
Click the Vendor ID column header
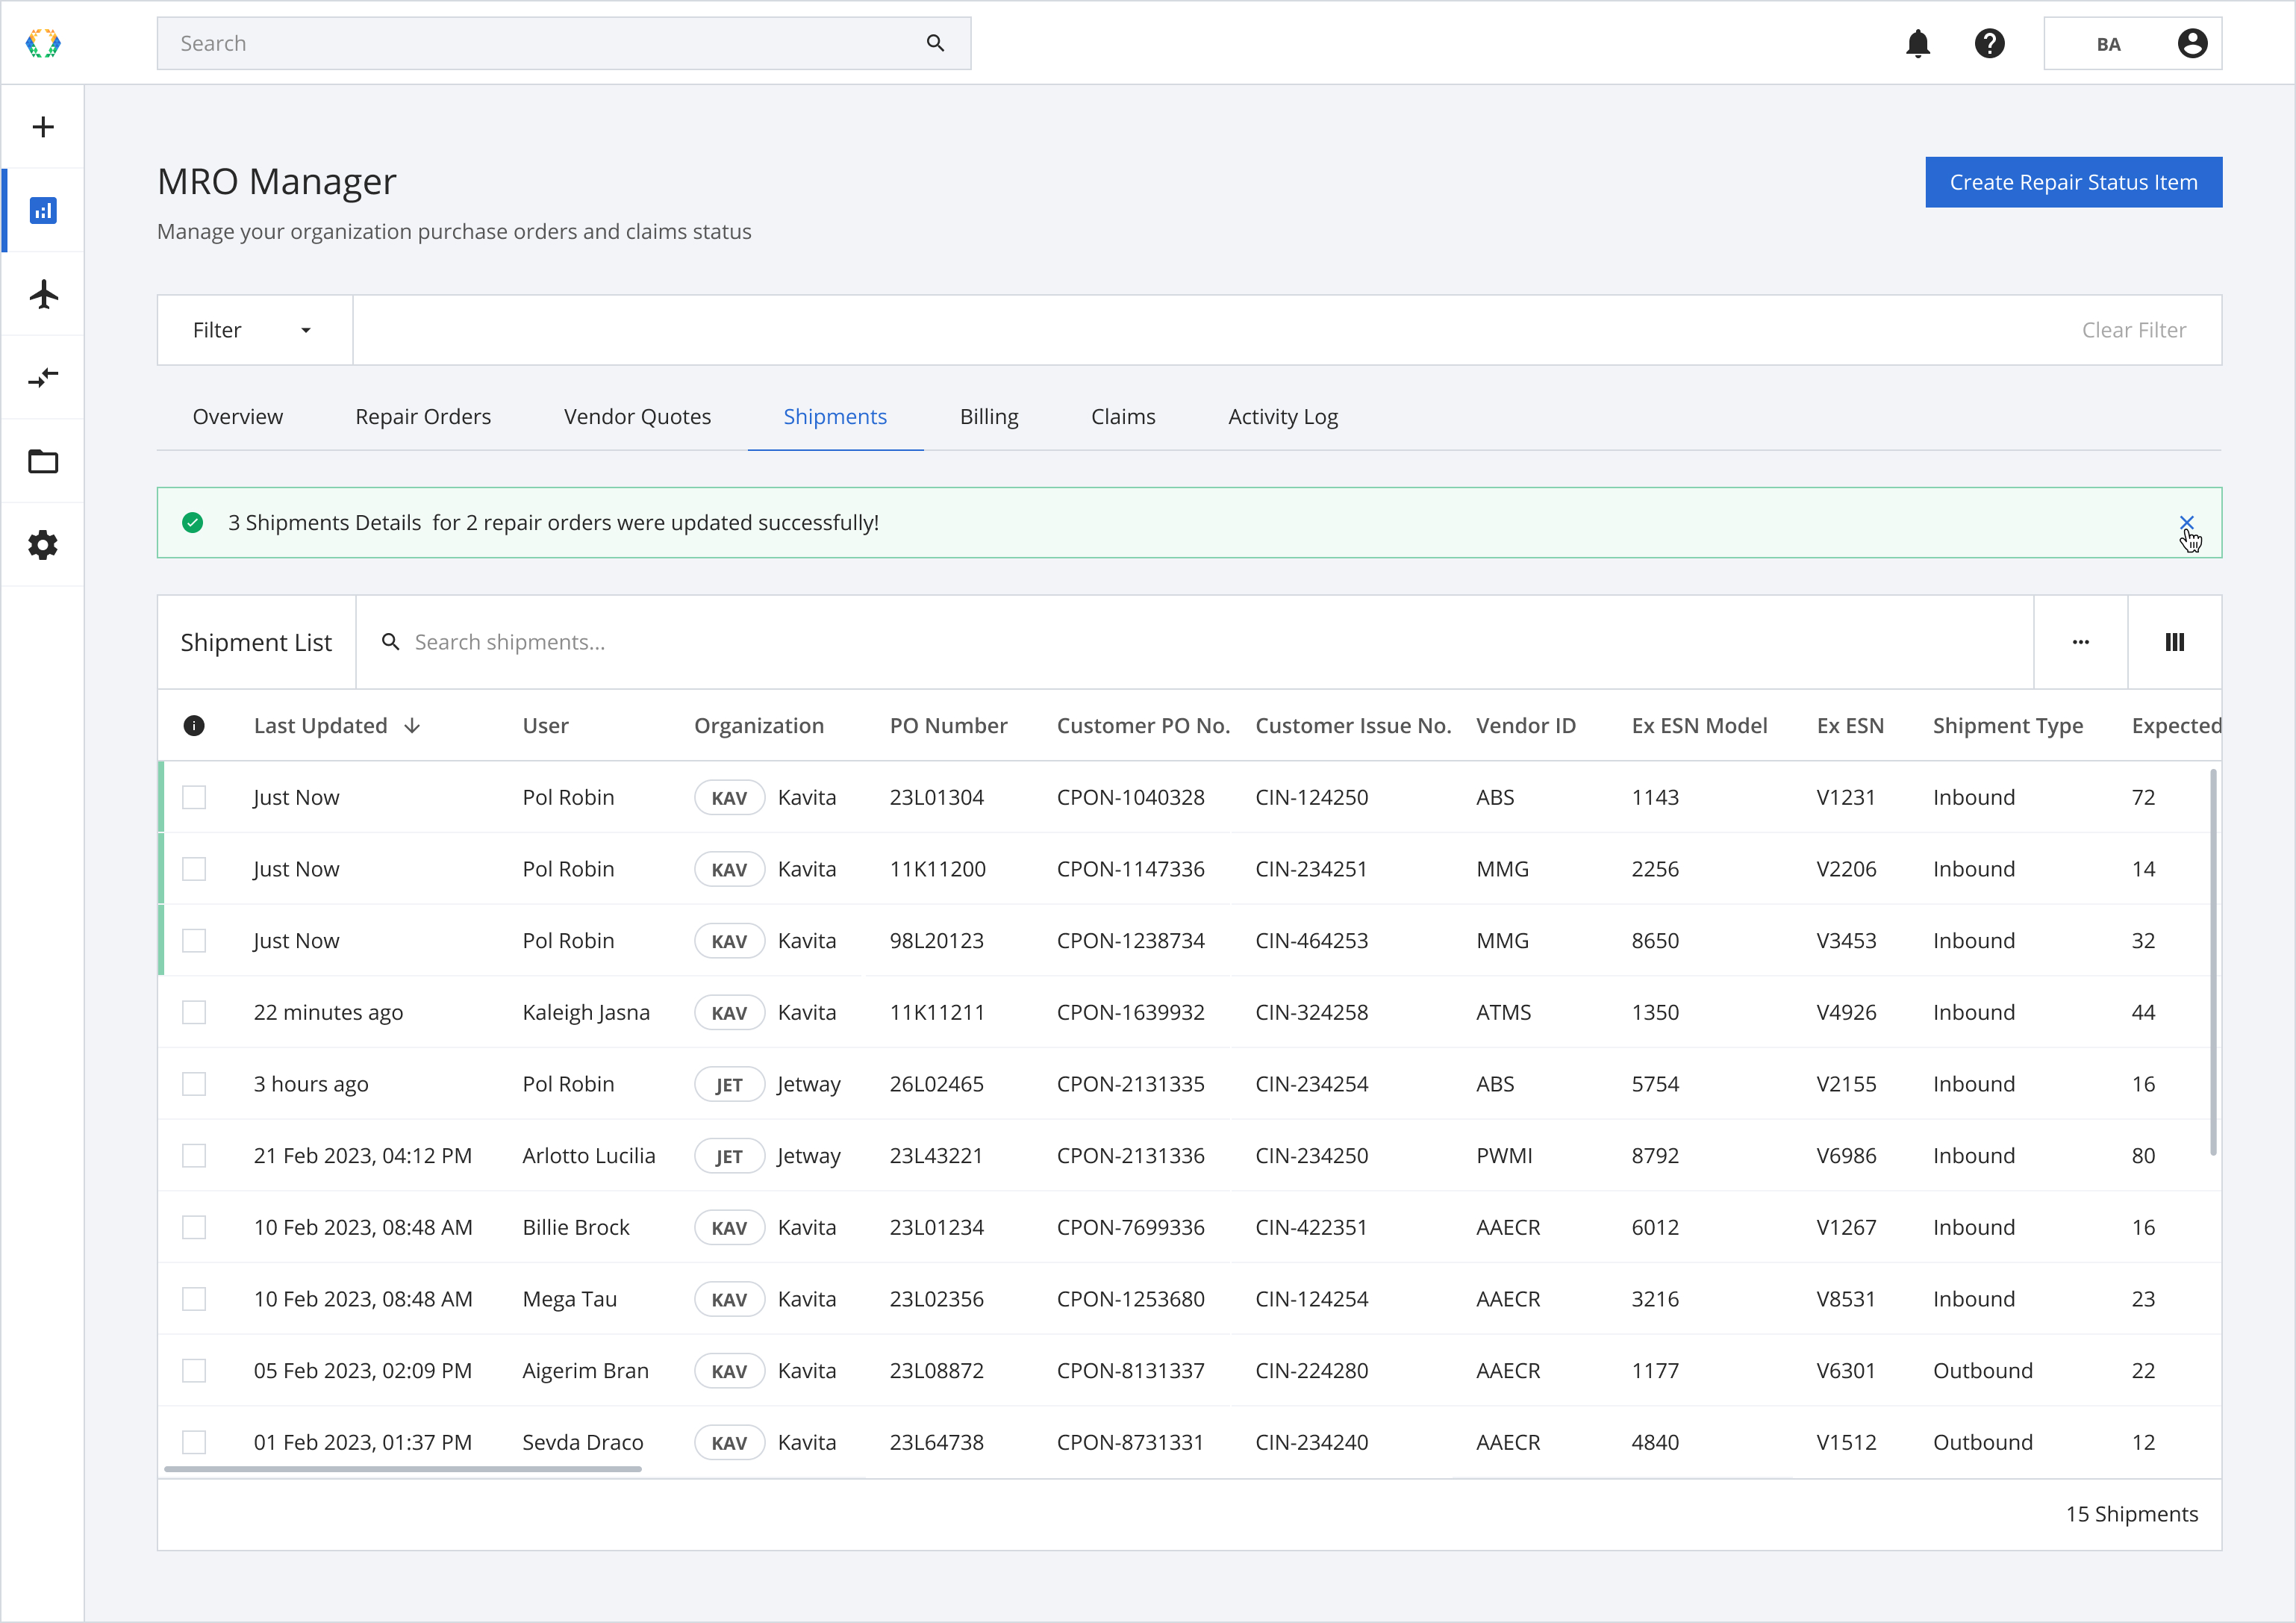(x=1525, y=726)
